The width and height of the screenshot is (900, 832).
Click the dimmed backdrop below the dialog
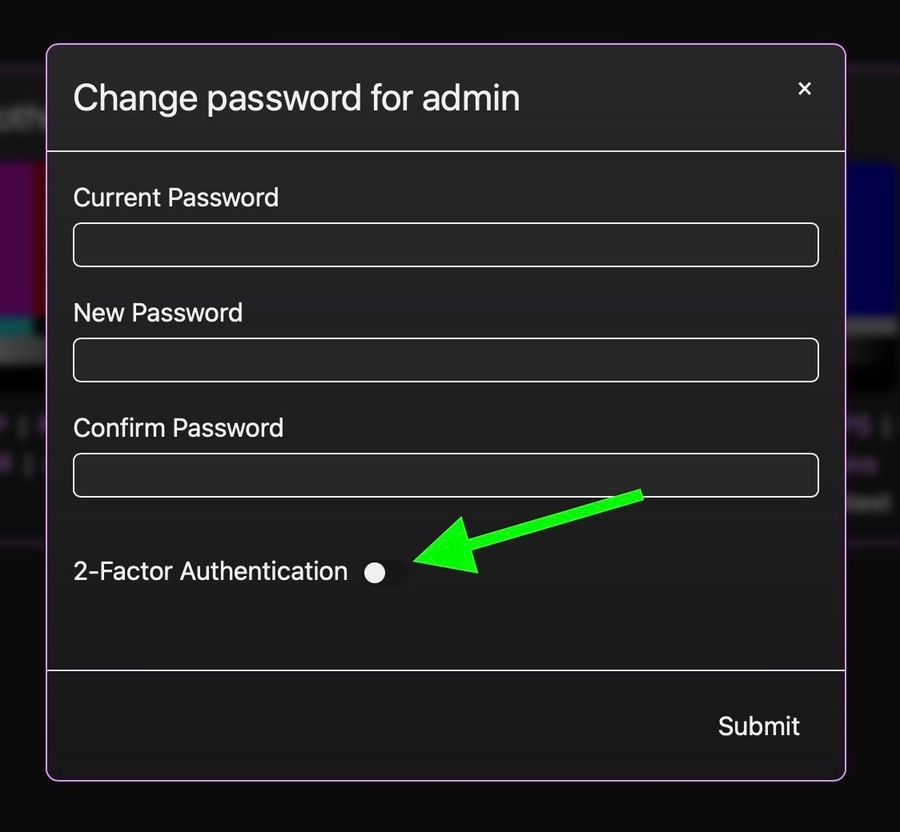pyautogui.click(x=450, y=806)
